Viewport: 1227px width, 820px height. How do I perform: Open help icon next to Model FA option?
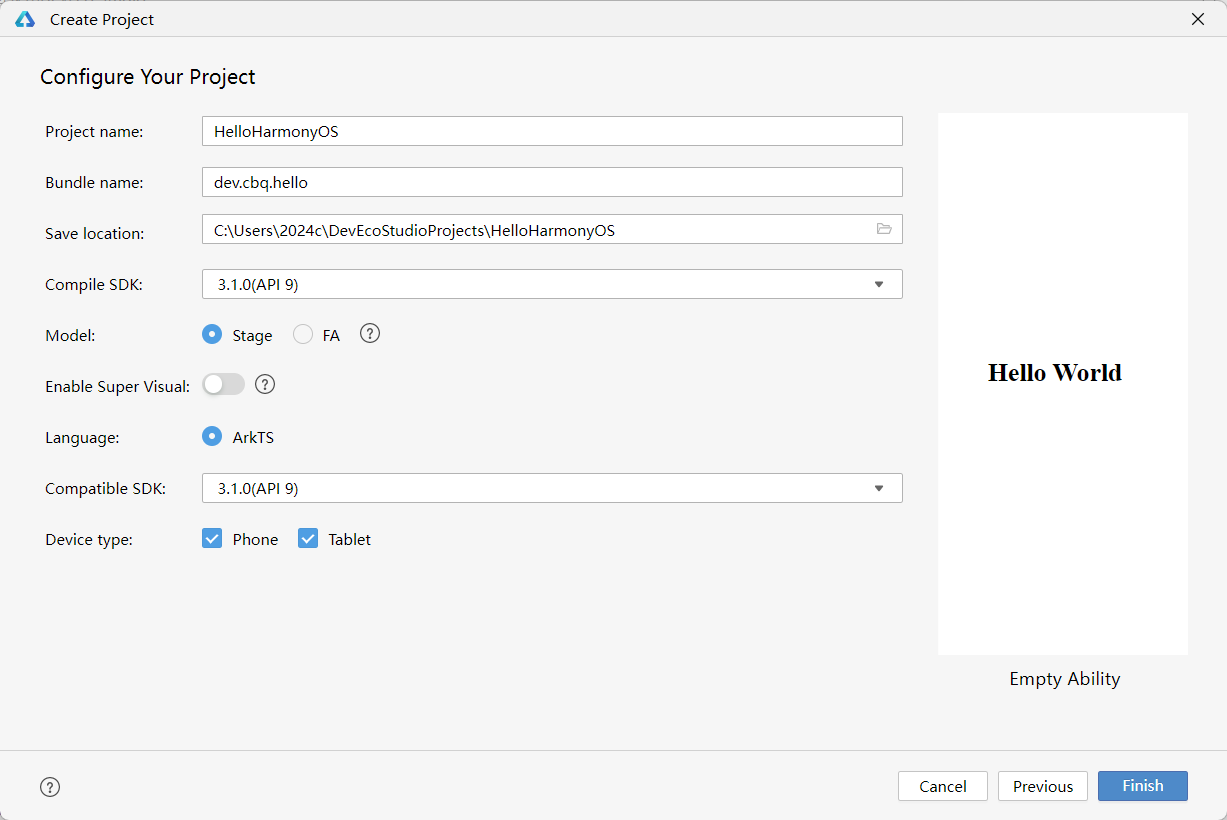coord(370,334)
